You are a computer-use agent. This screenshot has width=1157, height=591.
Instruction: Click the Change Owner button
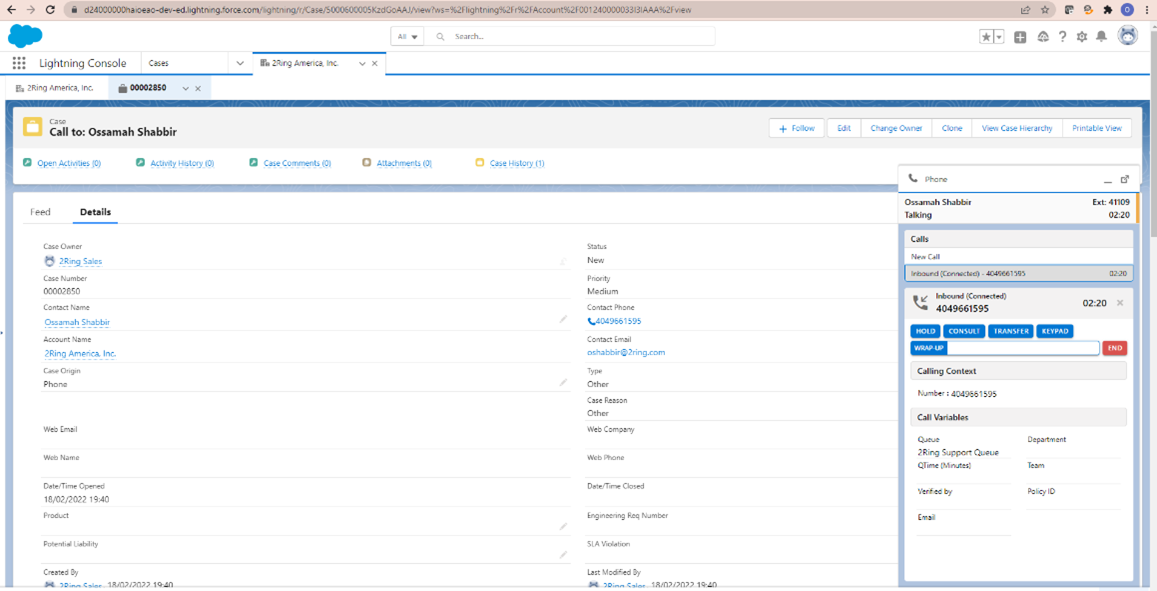pos(895,128)
